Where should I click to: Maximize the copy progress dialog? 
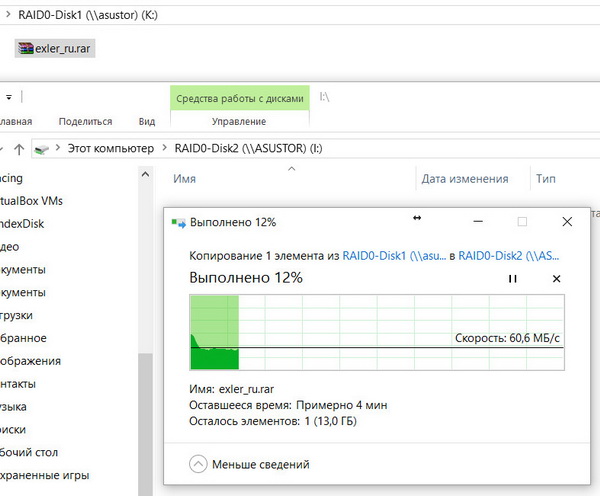522,222
